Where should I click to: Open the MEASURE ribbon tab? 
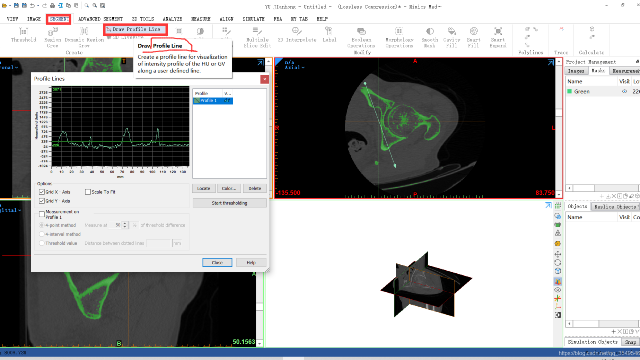click(x=200, y=19)
